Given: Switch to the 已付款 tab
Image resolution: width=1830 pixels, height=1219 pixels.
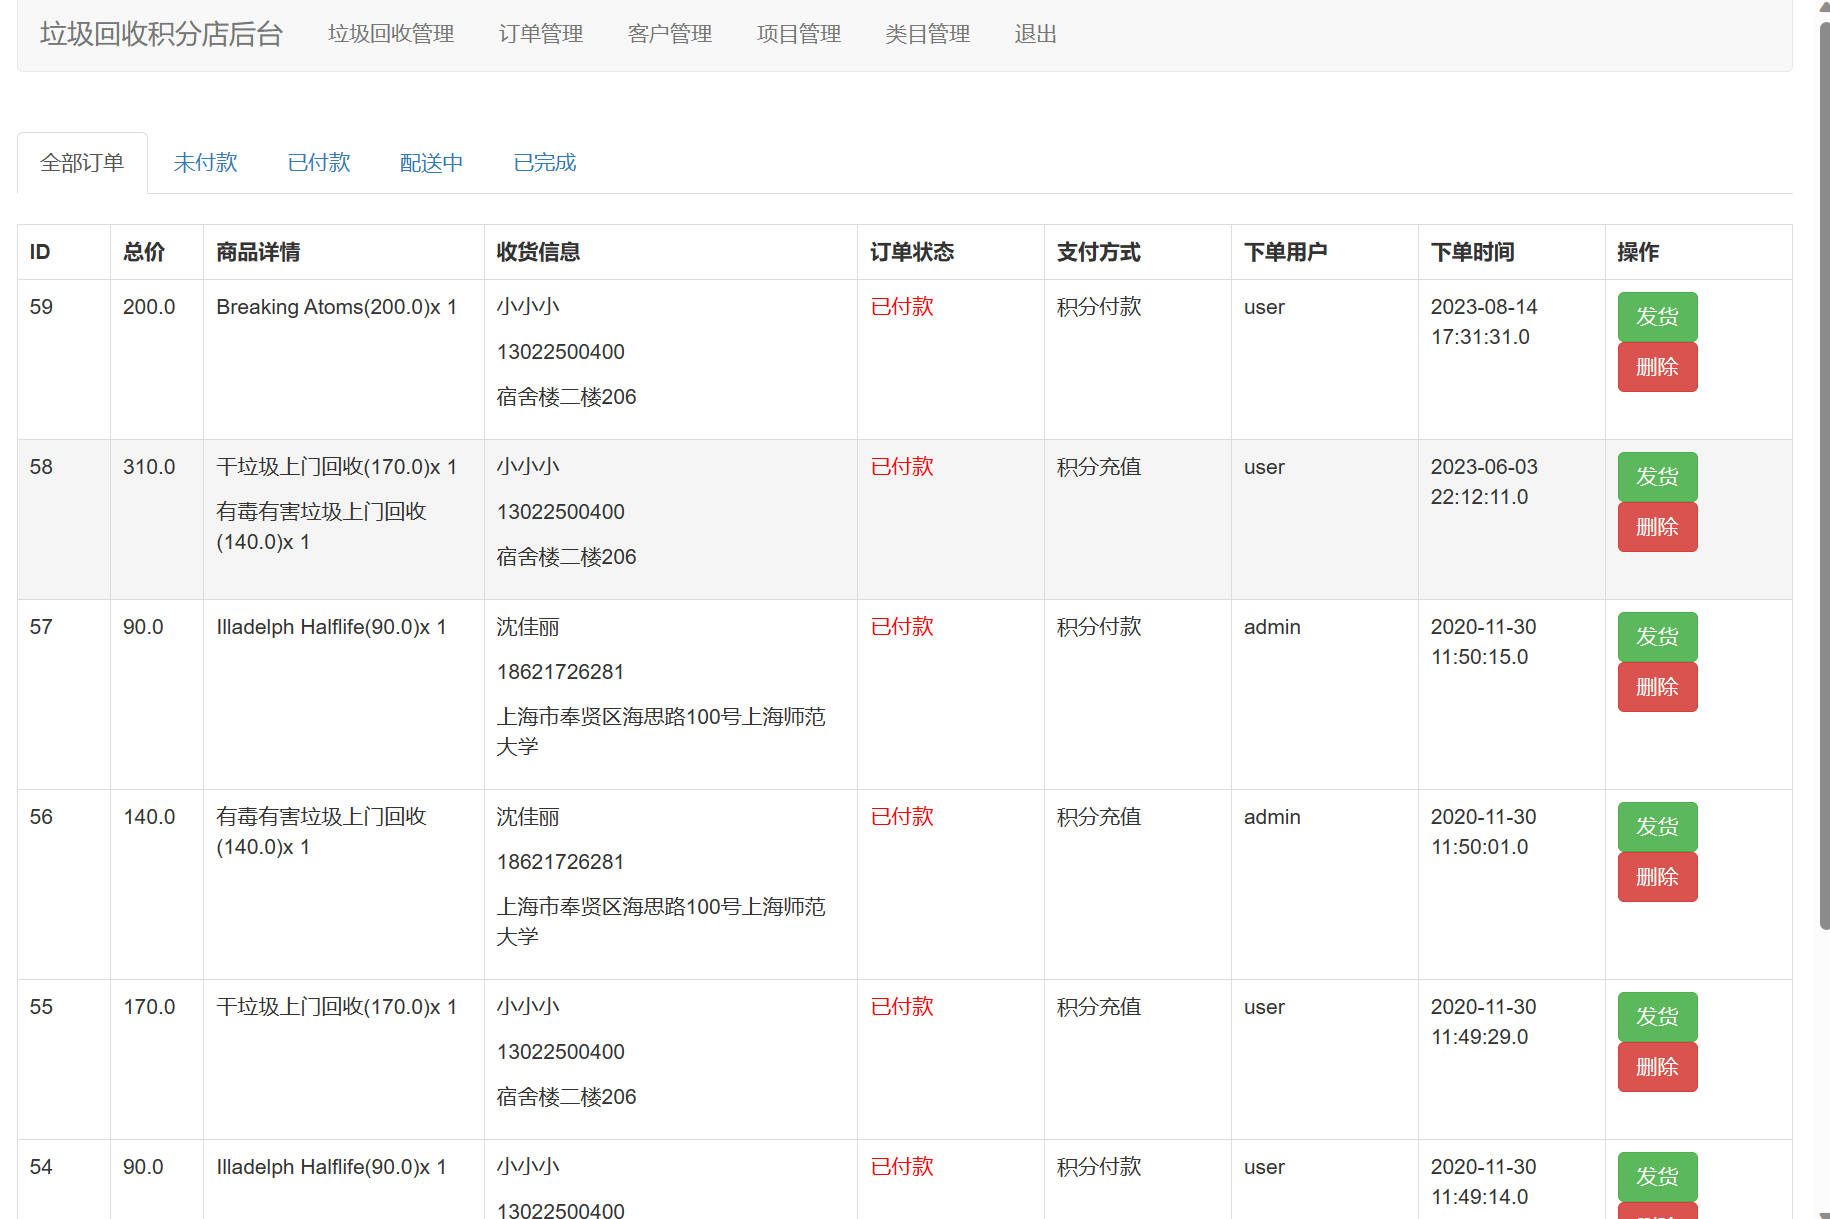Looking at the screenshot, I should [317, 162].
